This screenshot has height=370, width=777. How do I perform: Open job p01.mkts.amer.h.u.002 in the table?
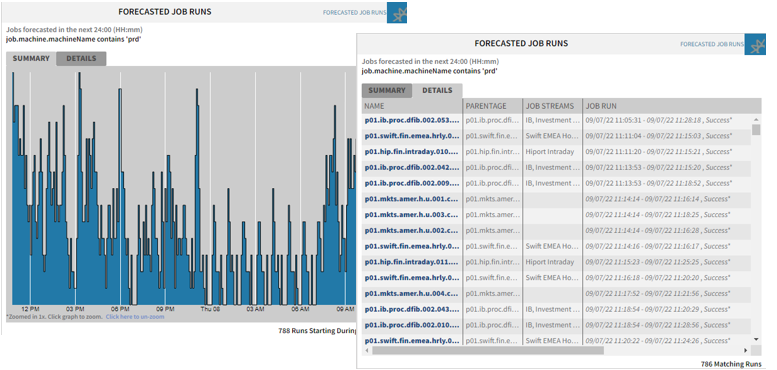pyautogui.click(x=412, y=230)
